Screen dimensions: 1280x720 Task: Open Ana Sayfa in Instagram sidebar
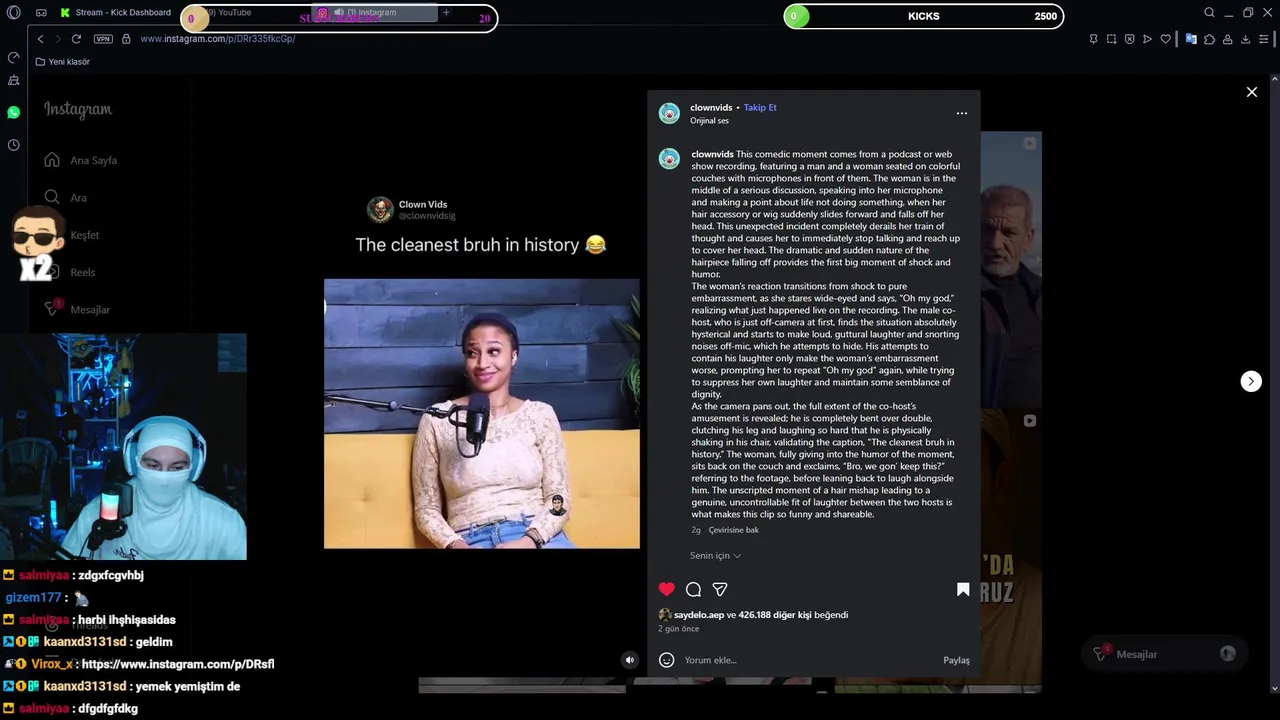coord(82,160)
